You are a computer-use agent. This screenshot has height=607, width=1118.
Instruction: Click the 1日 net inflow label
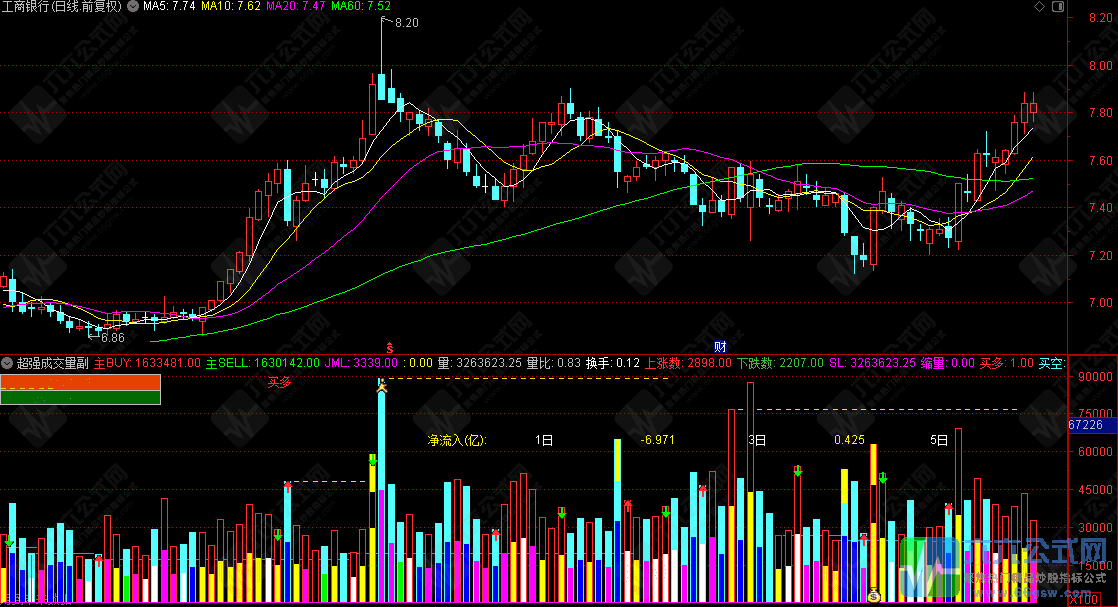pyautogui.click(x=544, y=440)
